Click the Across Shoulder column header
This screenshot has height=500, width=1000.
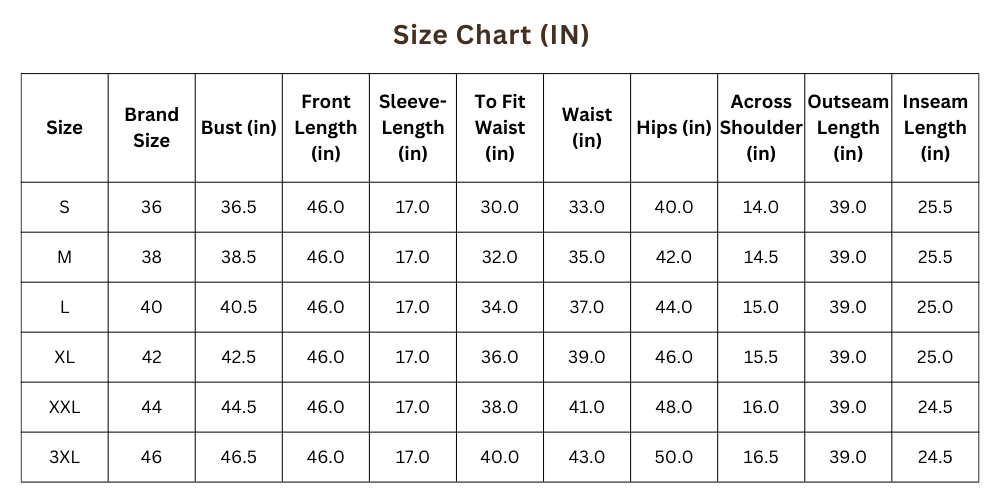click(761, 128)
